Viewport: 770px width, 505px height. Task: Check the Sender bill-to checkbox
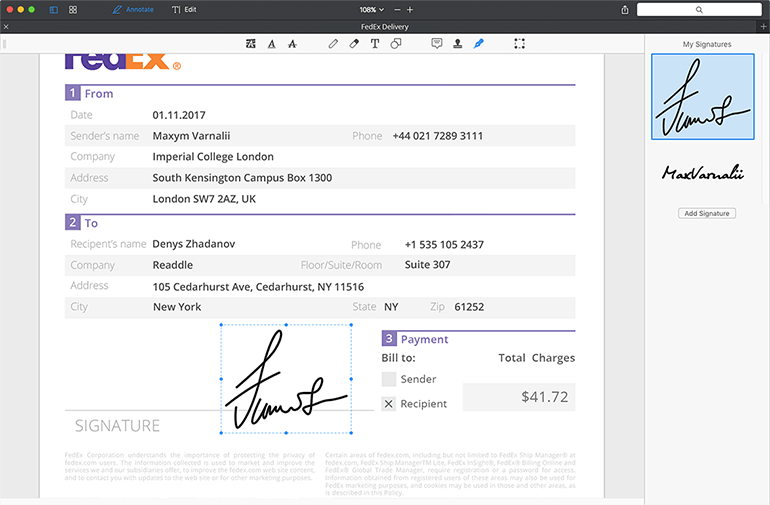[388, 379]
